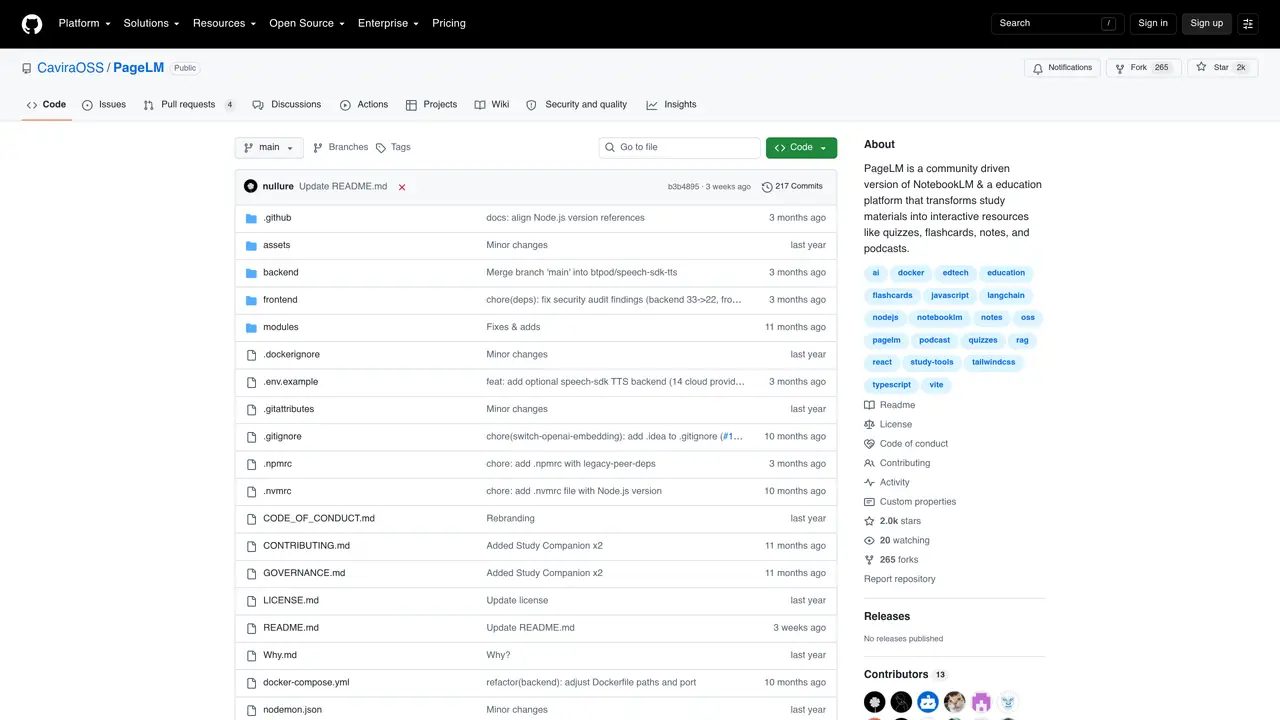Click the Sign up button
This screenshot has width=1280, height=720.
tap(1206, 23)
